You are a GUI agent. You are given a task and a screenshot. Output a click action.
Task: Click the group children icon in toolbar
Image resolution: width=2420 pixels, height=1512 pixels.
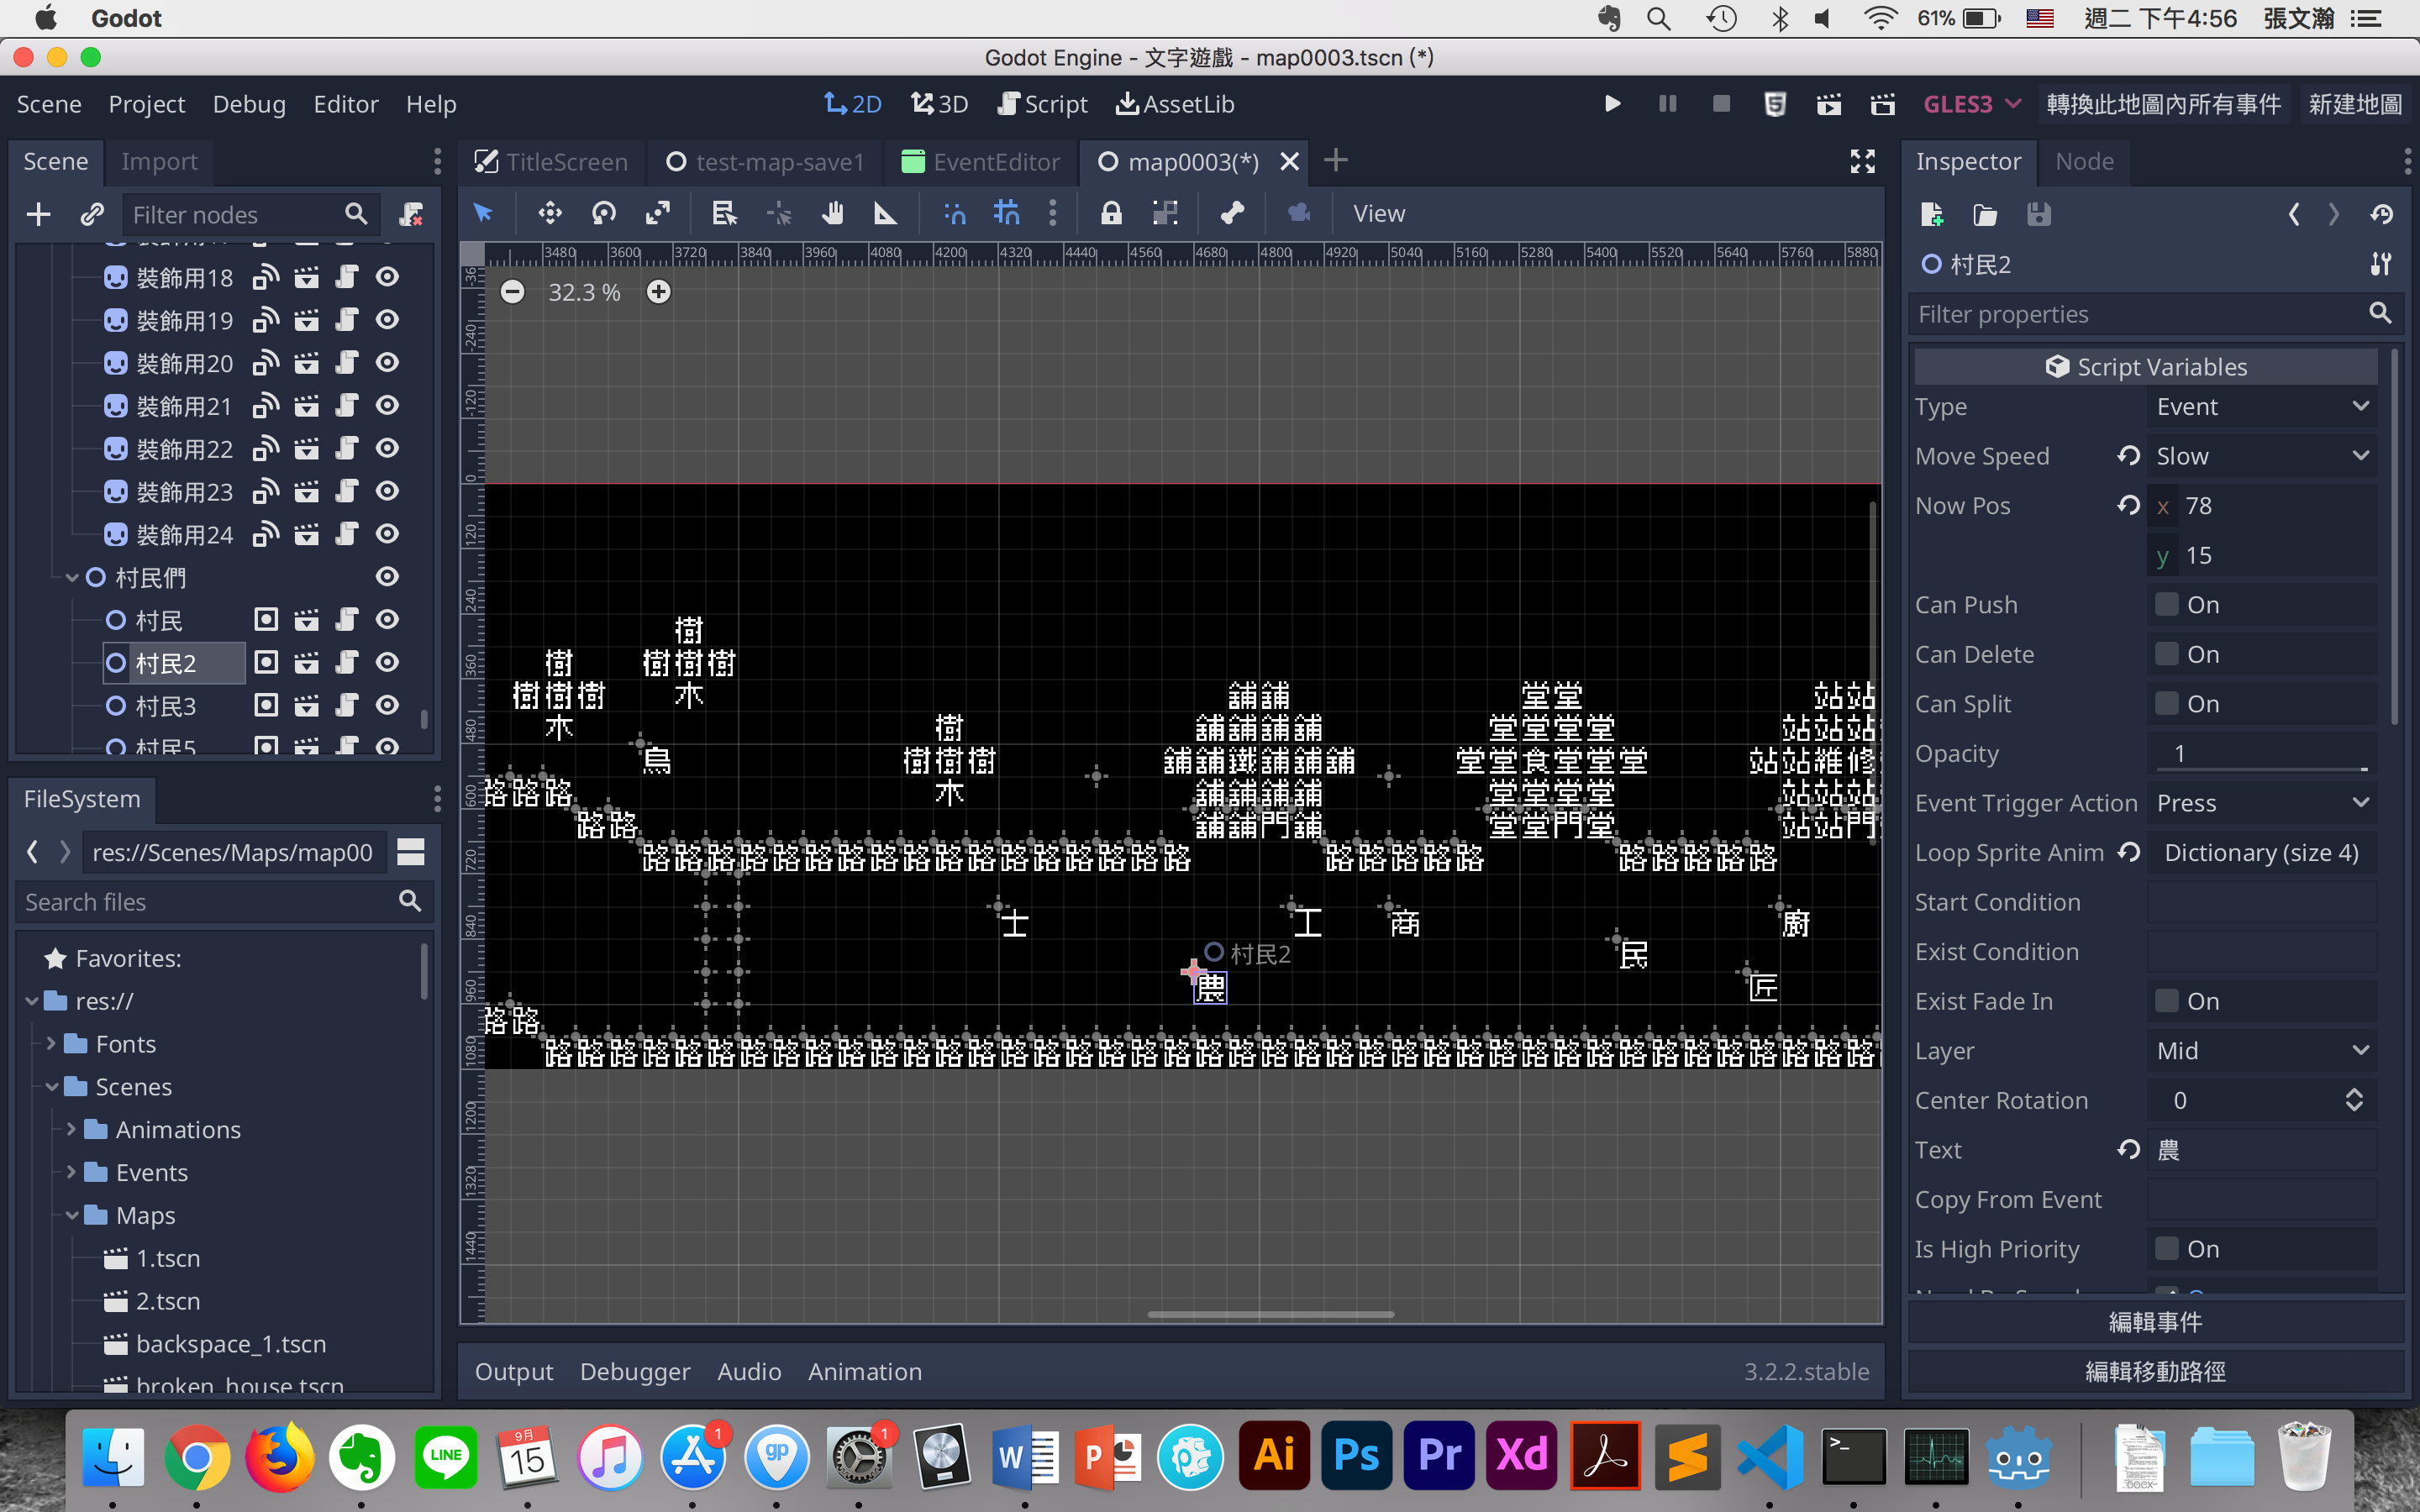(1165, 213)
